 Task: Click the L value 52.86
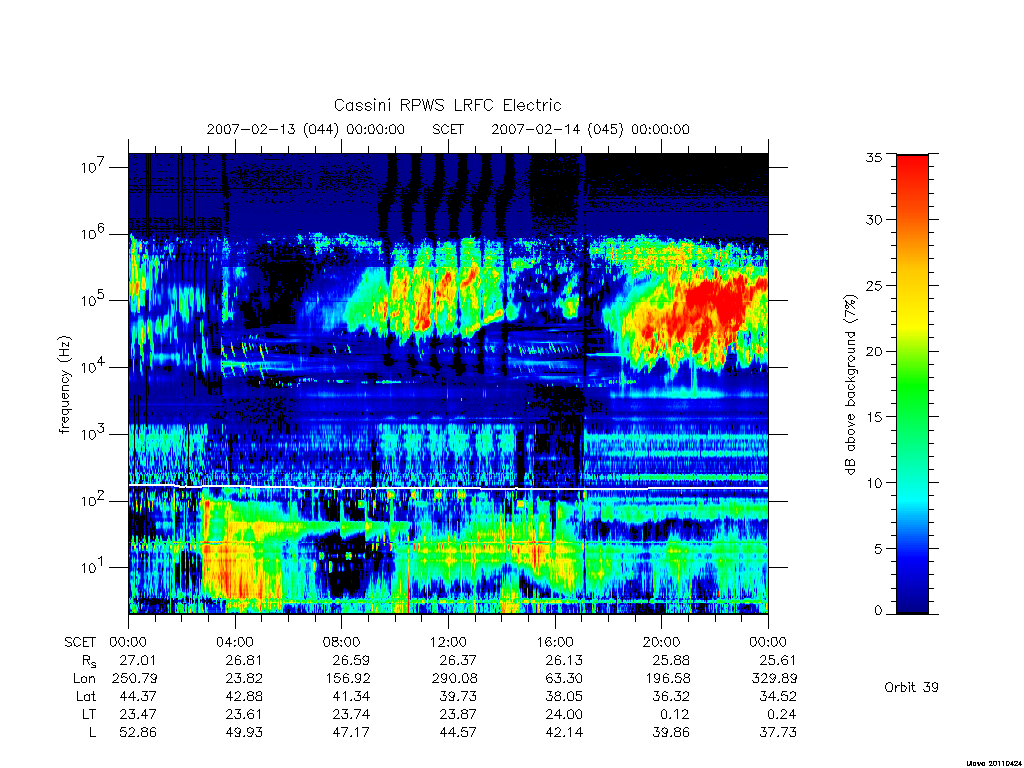pos(138,733)
